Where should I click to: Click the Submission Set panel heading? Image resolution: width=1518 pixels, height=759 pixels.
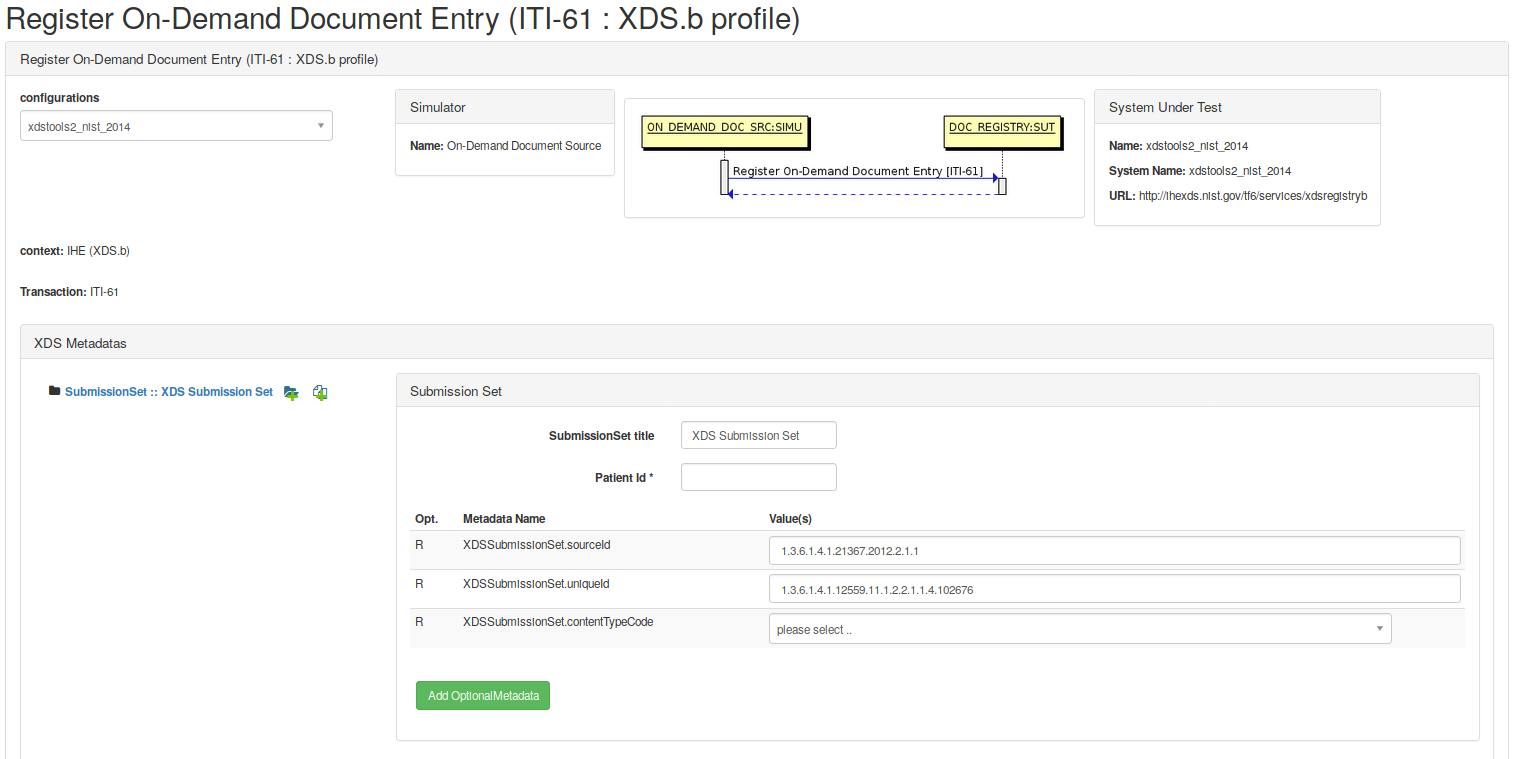[x=937, y=391]
